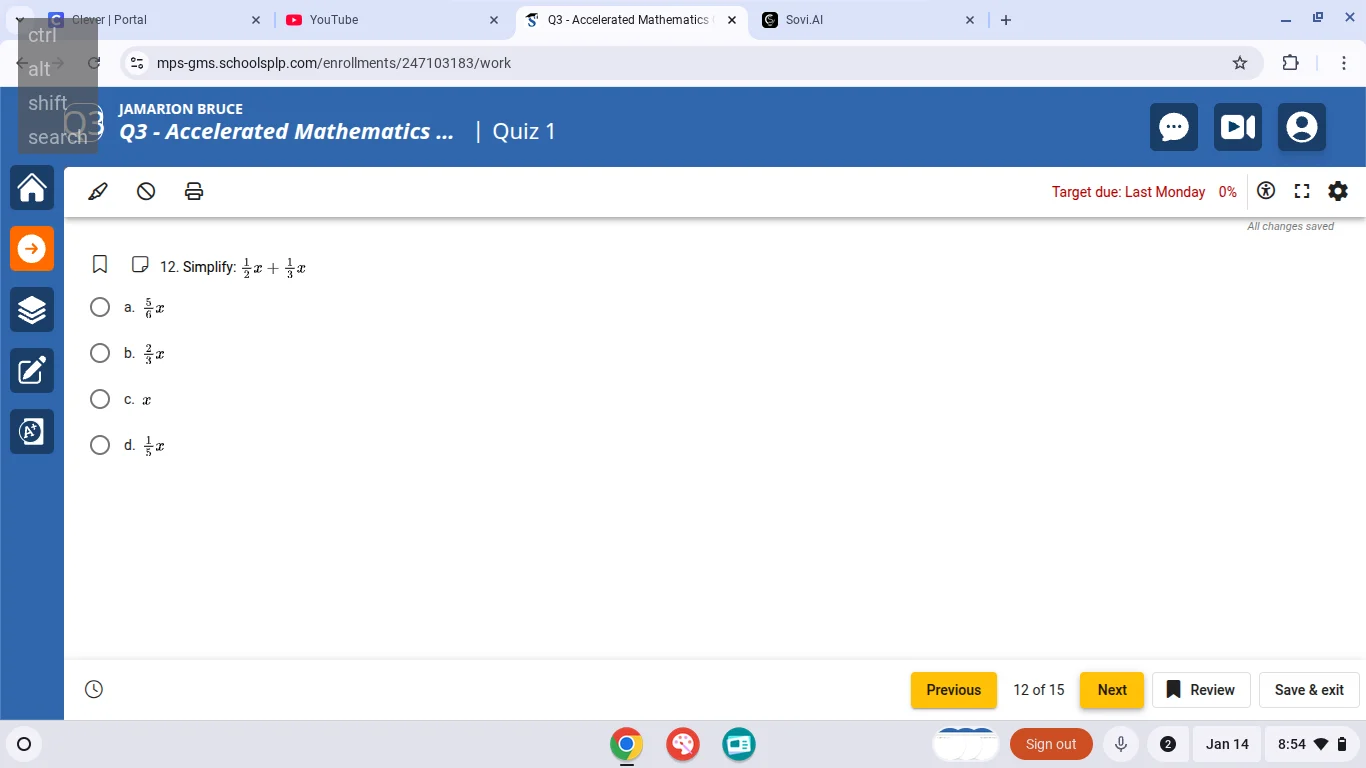Image resolution: width=1366 pixels, height=768 pixels.
Task: Select the highlighter pen tool
Action: point(98,191)
